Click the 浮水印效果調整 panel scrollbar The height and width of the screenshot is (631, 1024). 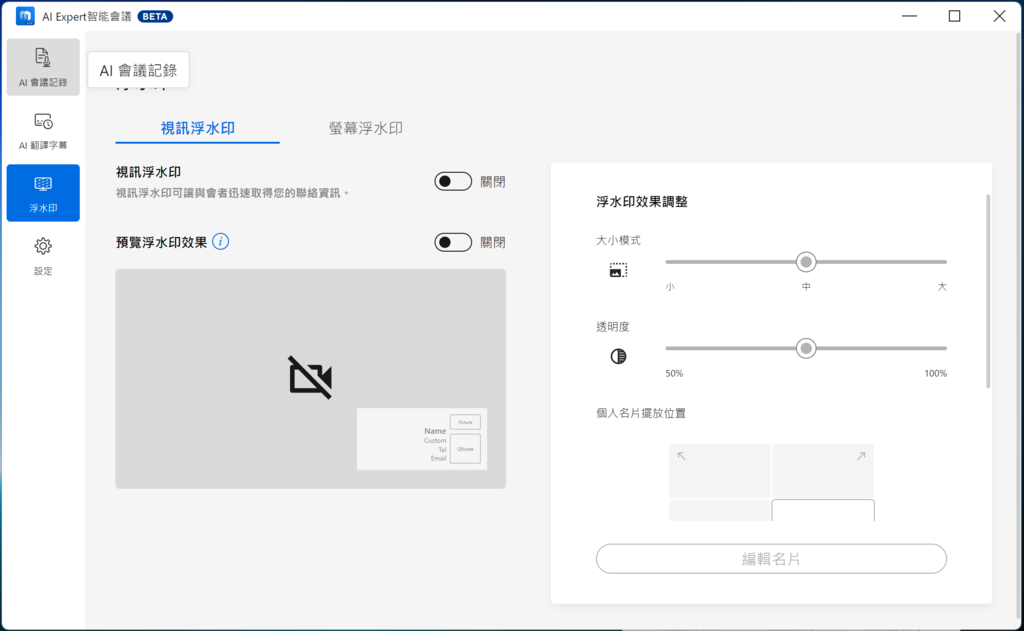988,291
